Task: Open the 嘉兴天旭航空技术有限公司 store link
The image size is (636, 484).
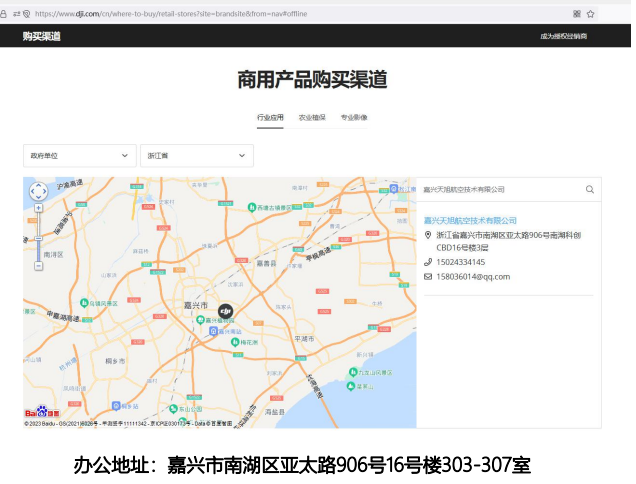Action: (x=470, y=220)
